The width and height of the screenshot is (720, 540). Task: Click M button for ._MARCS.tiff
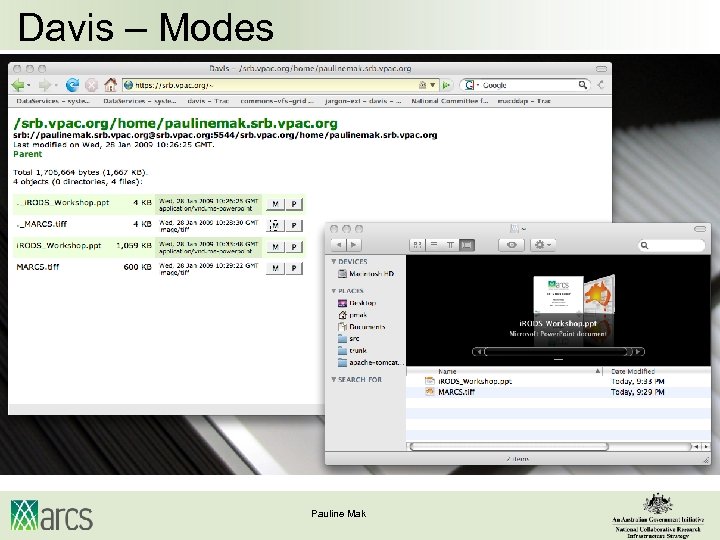point(275,225)
